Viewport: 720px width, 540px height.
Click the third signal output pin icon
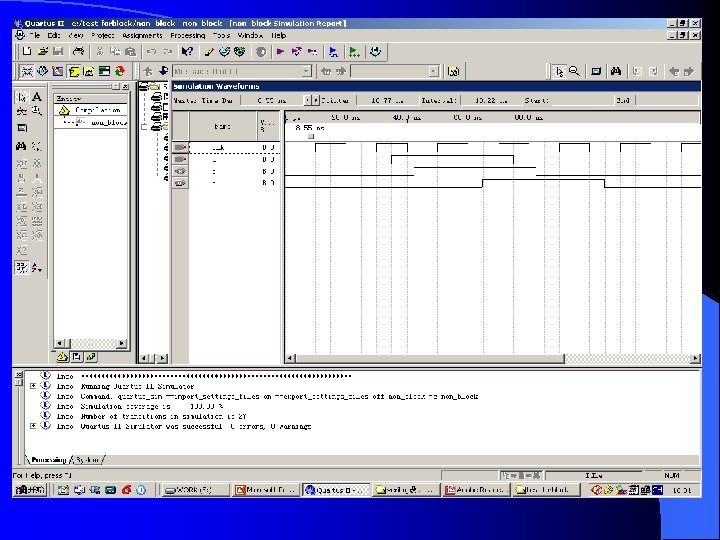click(180, 171)
